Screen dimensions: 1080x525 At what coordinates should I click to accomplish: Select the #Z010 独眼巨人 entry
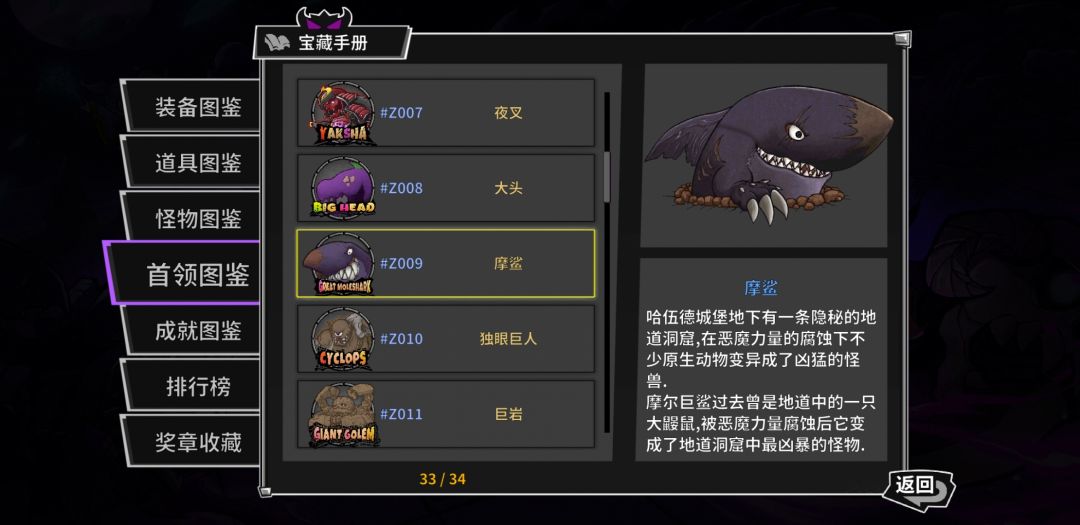pyautogui.click(x=446, y=339)
